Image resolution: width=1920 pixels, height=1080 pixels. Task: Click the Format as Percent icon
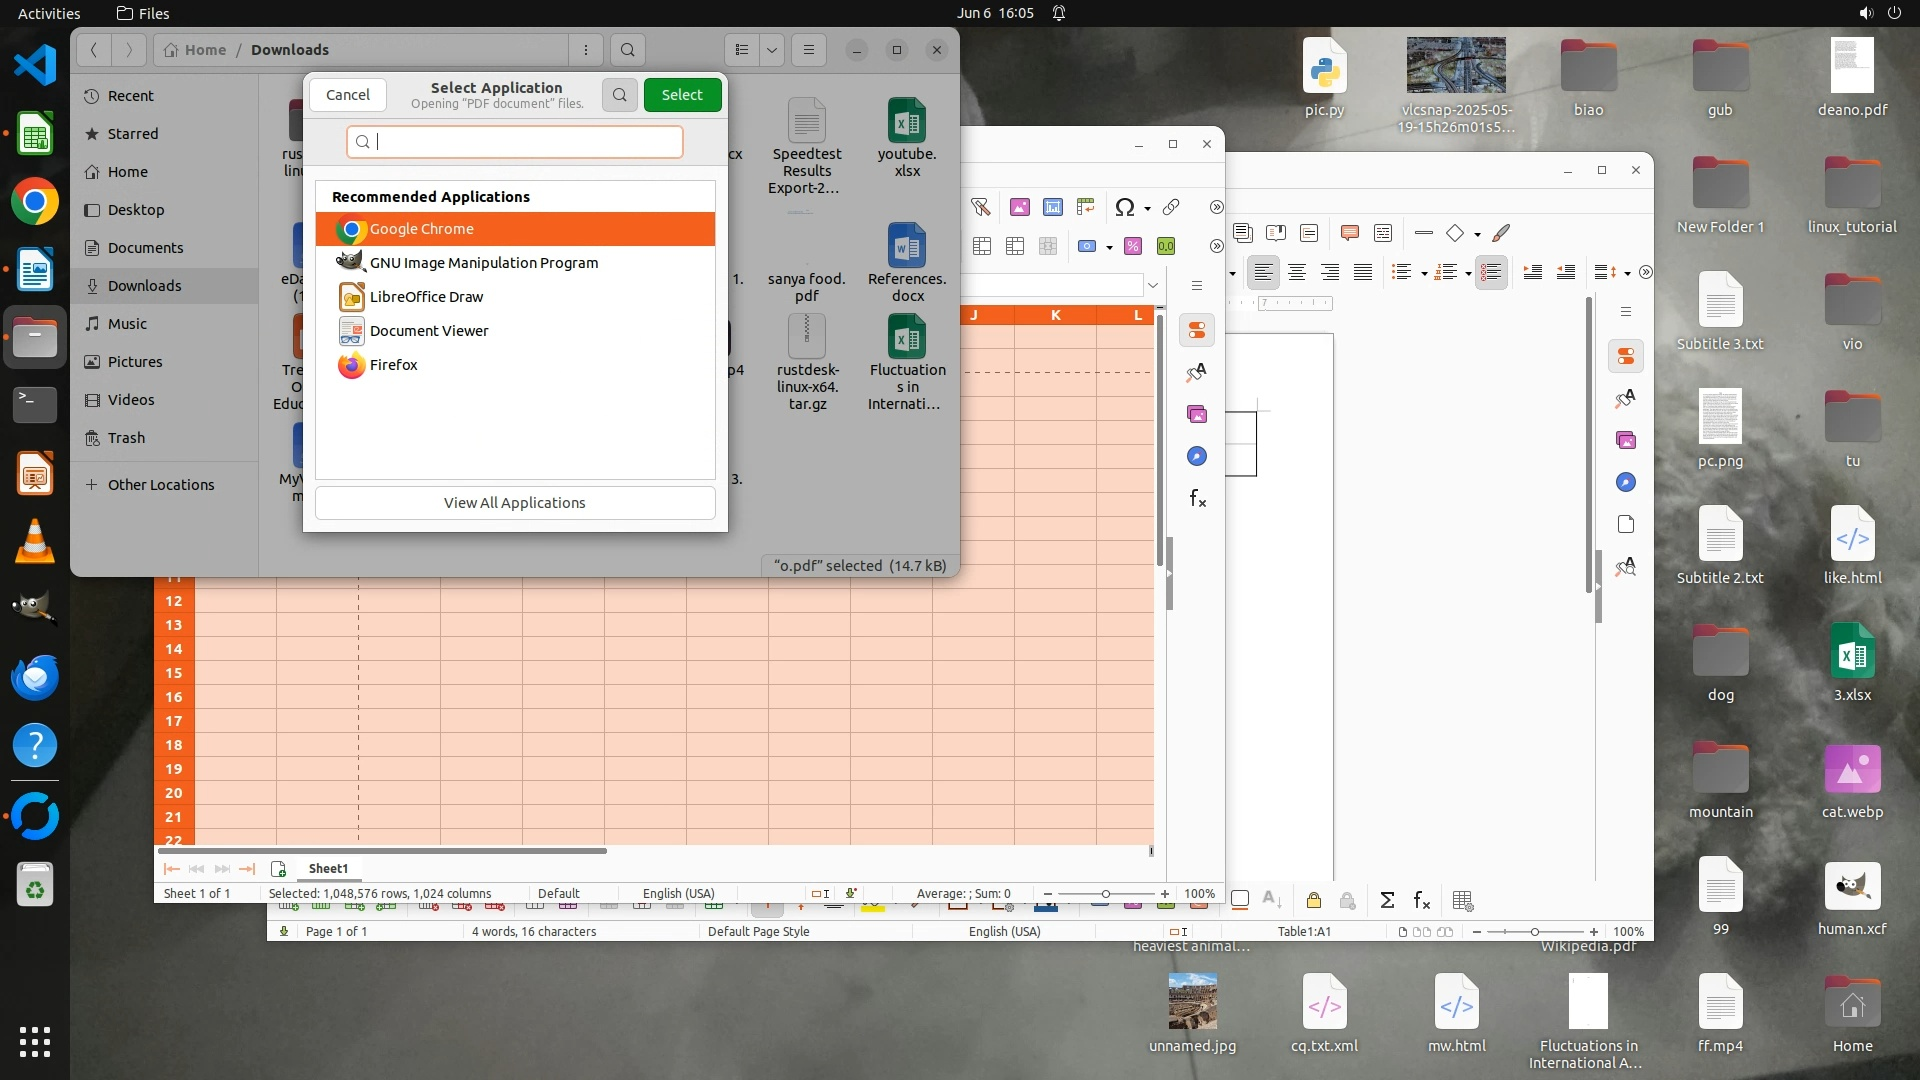point(1133,246)
